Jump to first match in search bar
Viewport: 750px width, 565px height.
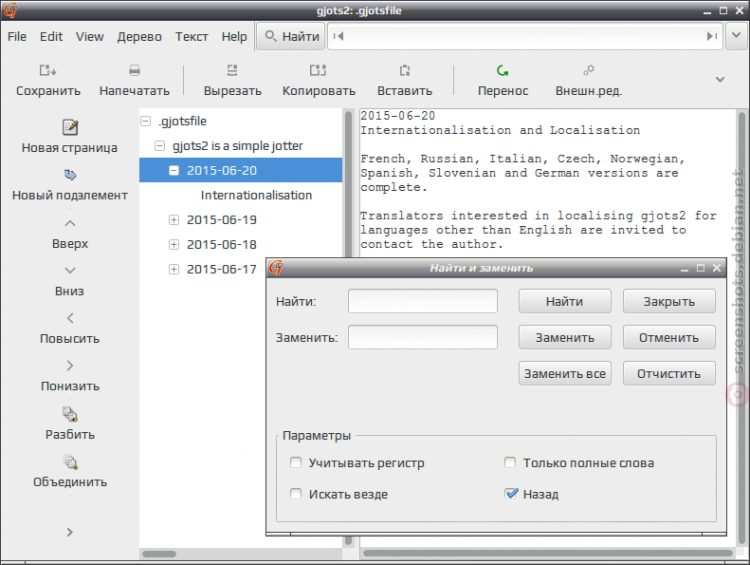coord(338,36)
